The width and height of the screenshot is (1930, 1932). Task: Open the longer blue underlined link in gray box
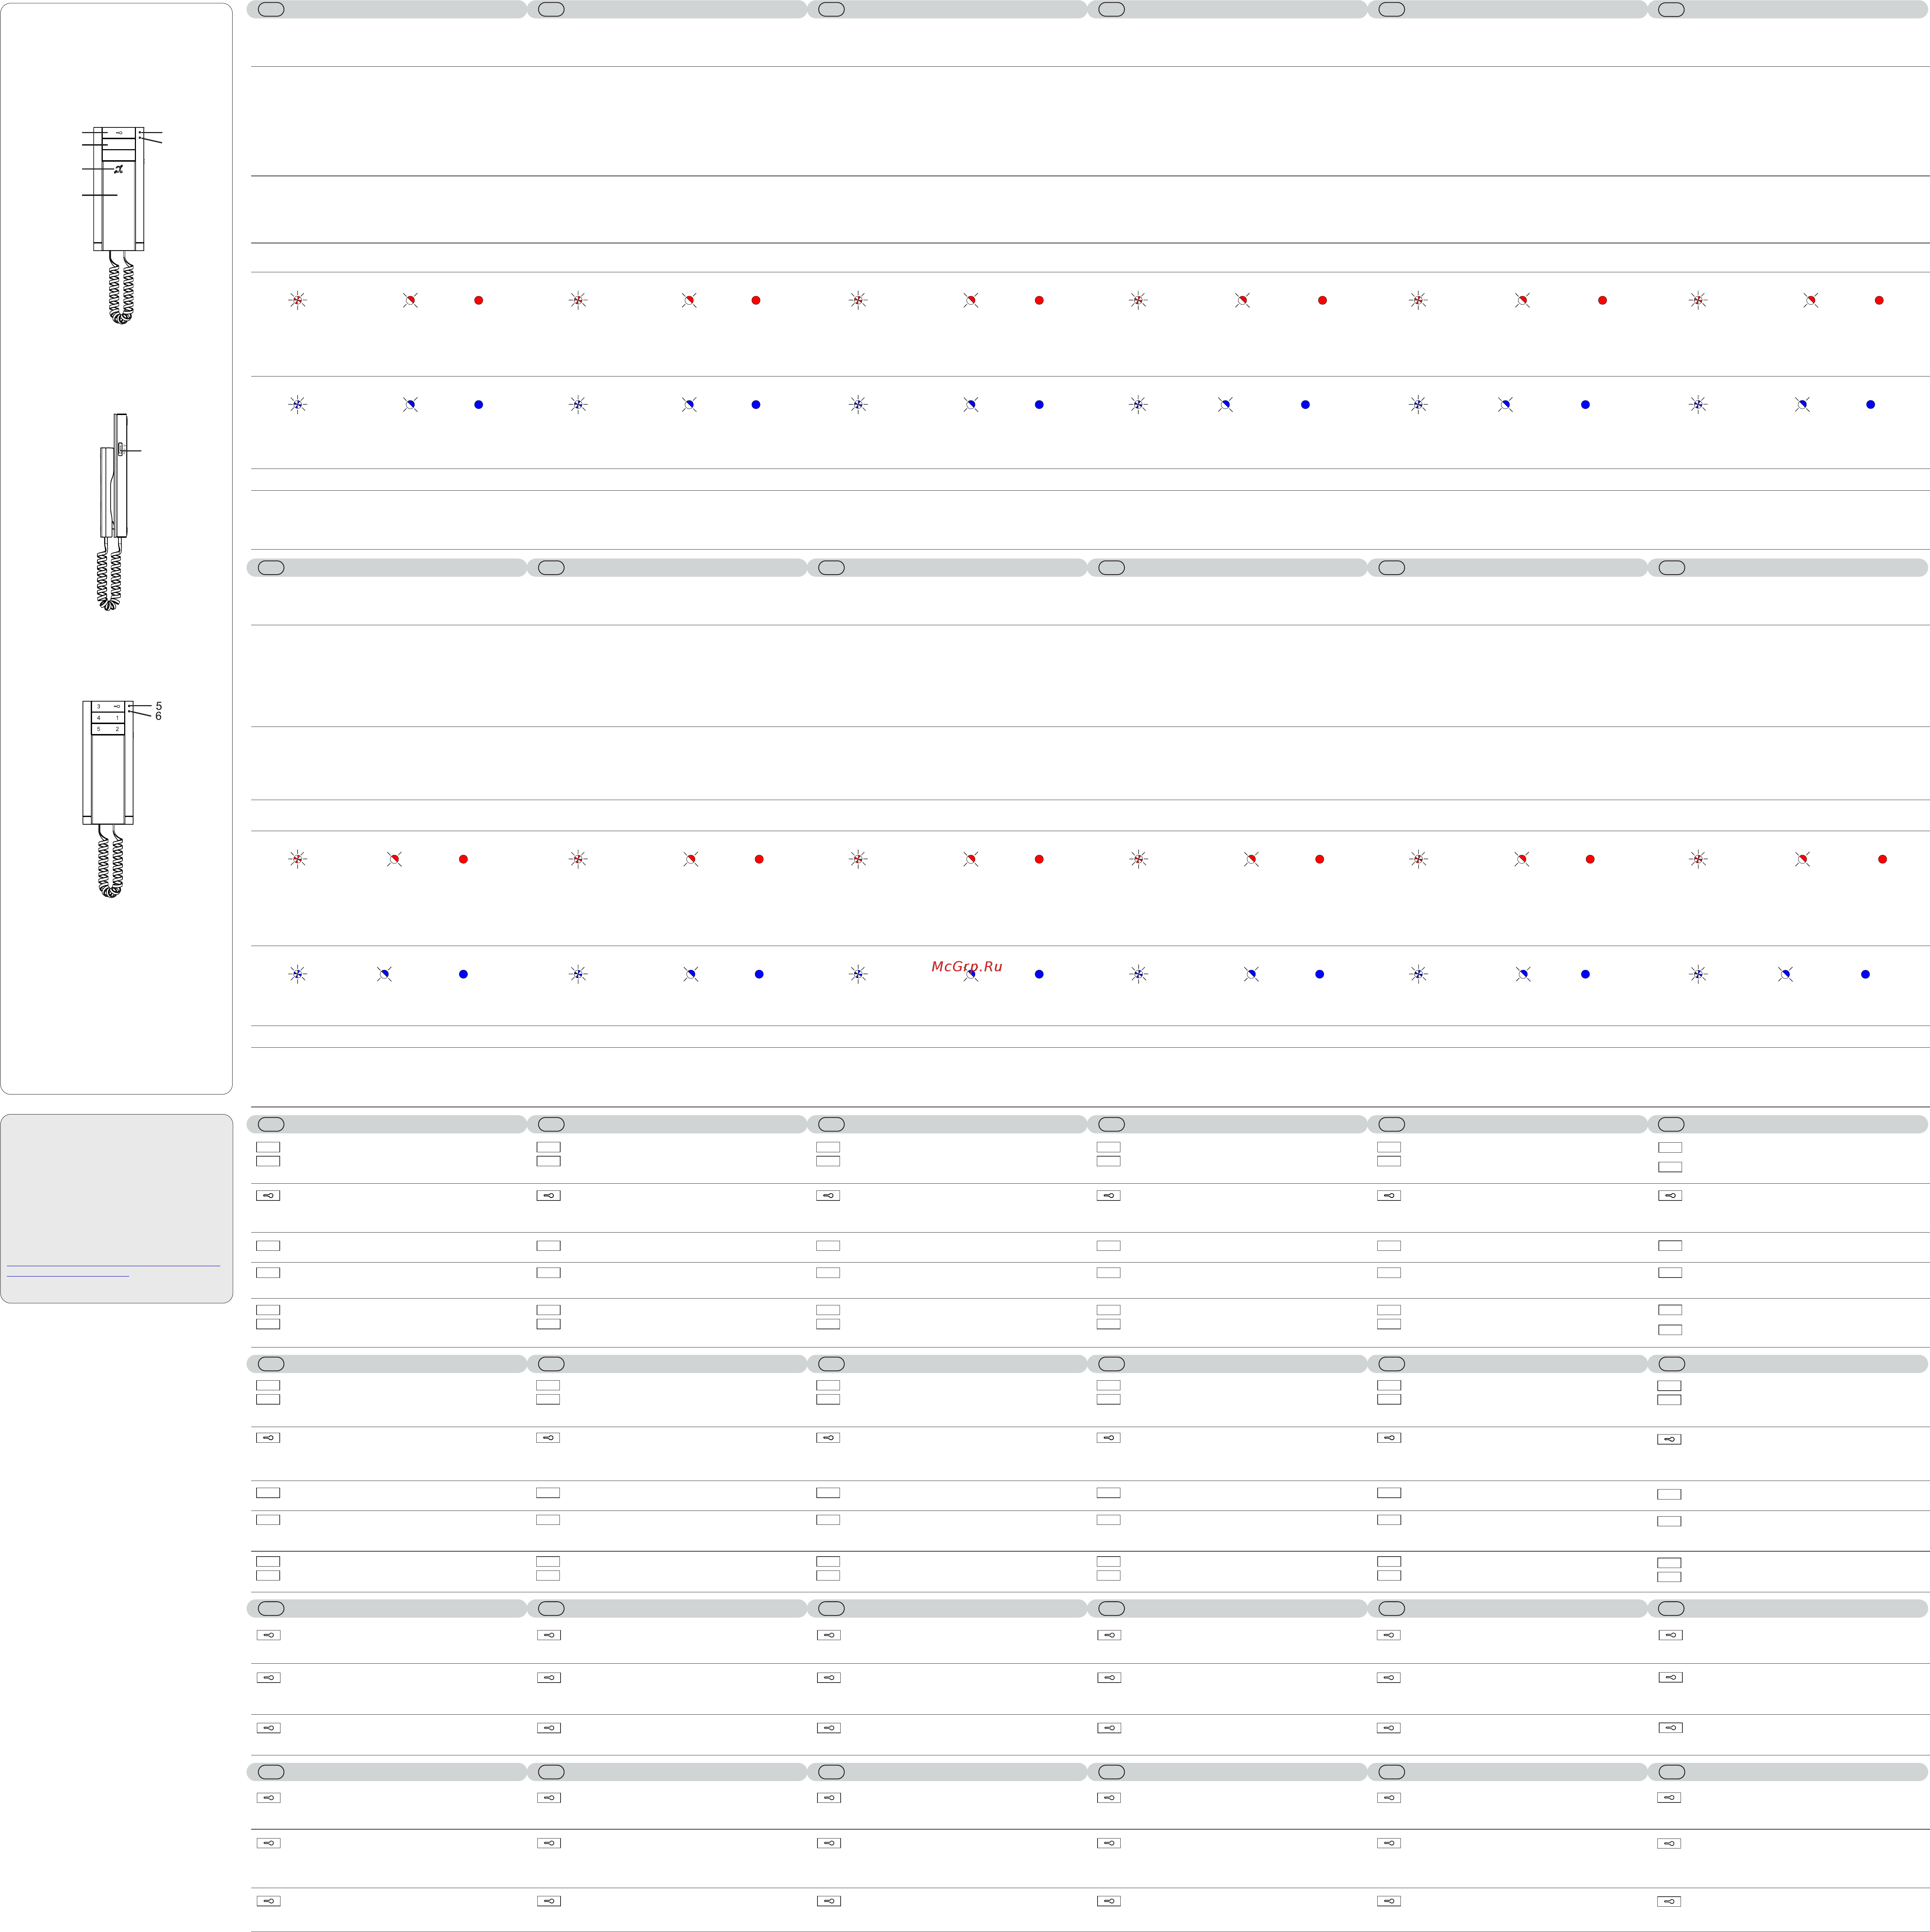click(x=113, y=1266)
